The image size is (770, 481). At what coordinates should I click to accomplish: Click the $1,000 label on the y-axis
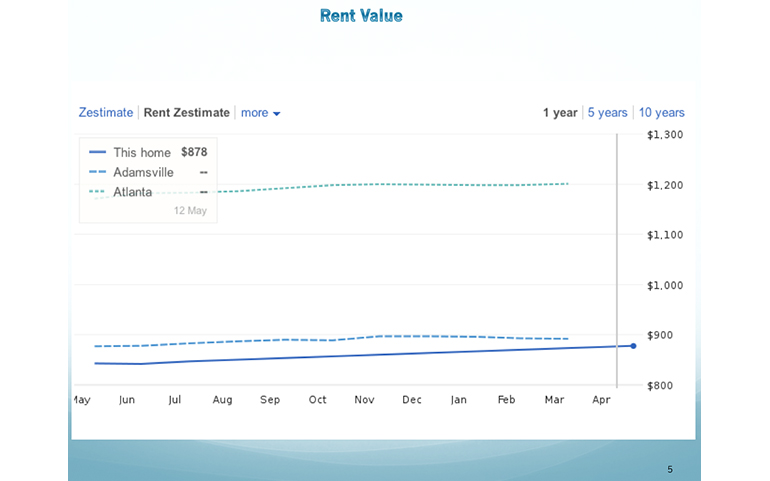pyautogui.click(x=664, y=285)
